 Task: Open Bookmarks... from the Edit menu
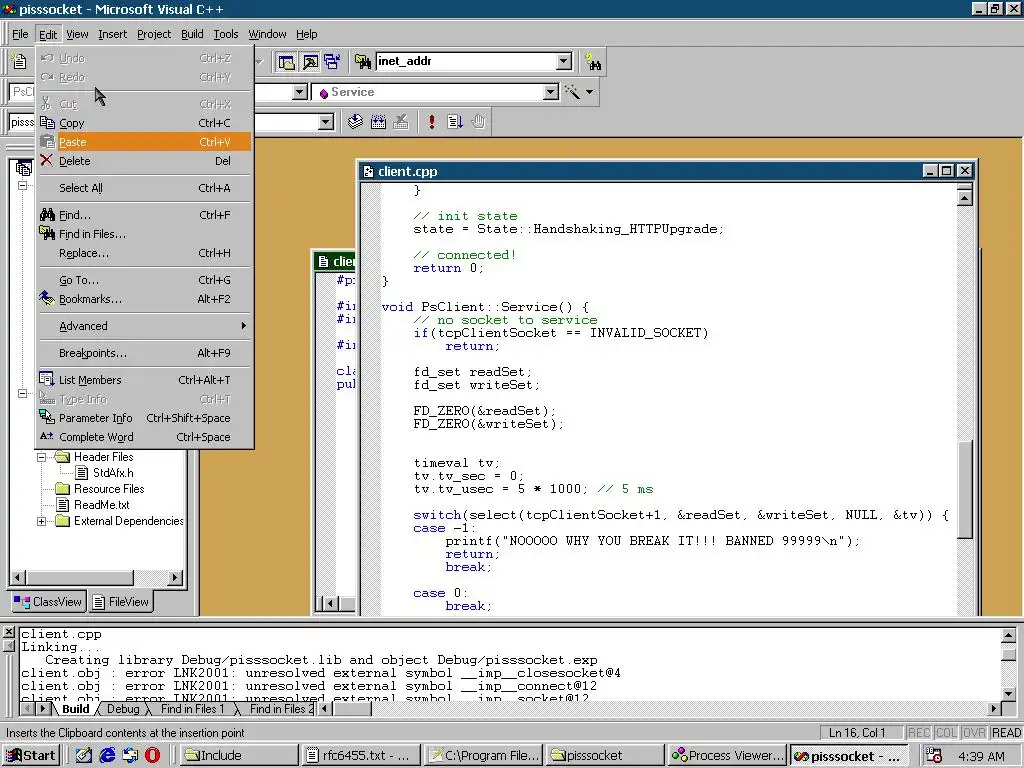pos(144,299)
